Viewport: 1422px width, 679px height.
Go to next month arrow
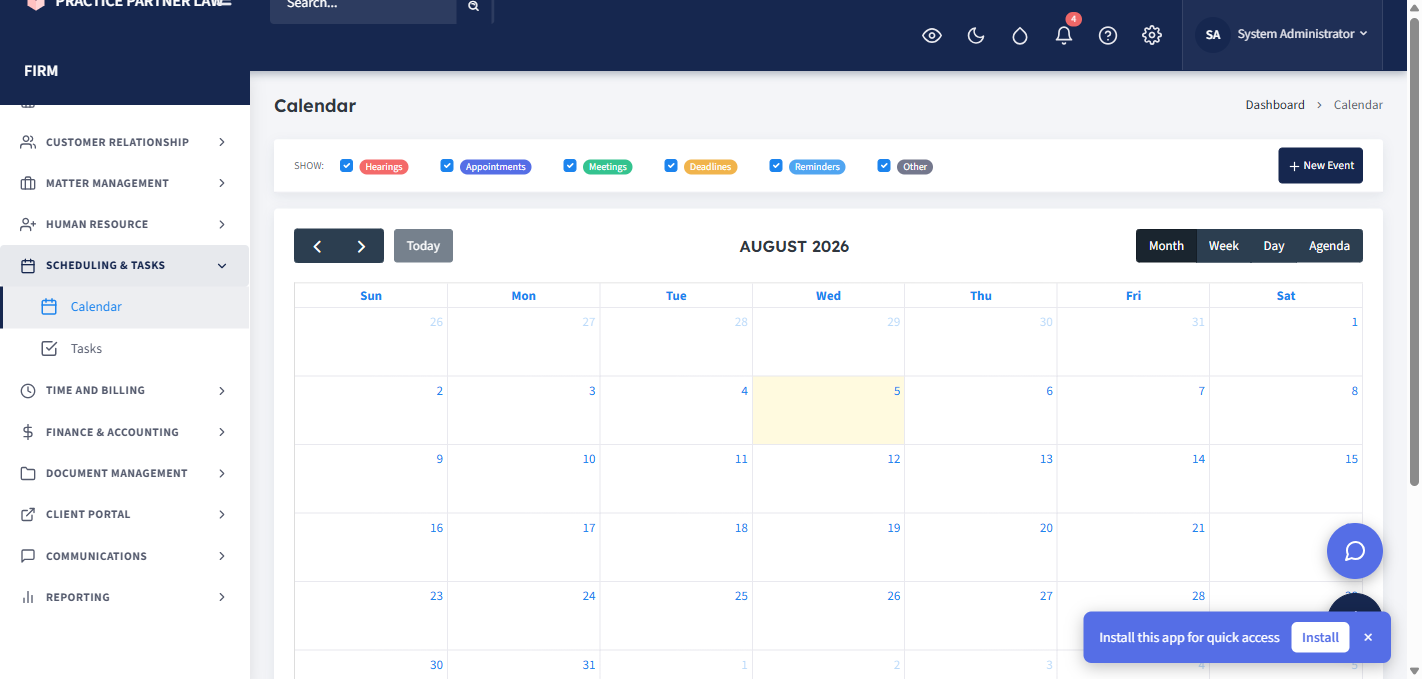pyautogui.click(x=361, y=246)
